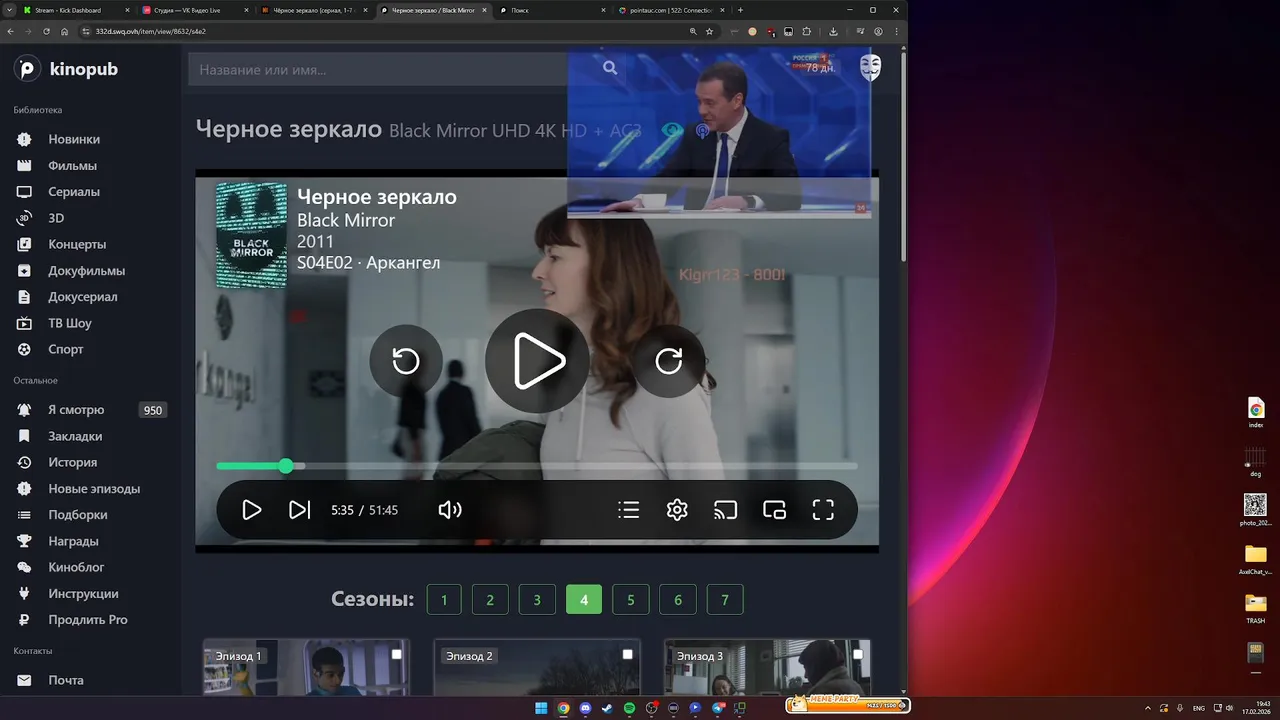Image resolution: width=1280 pixels, height=720 pixels.
Task: Mark Эпизод 3 checkbox as watched
Action: (859, 654)
